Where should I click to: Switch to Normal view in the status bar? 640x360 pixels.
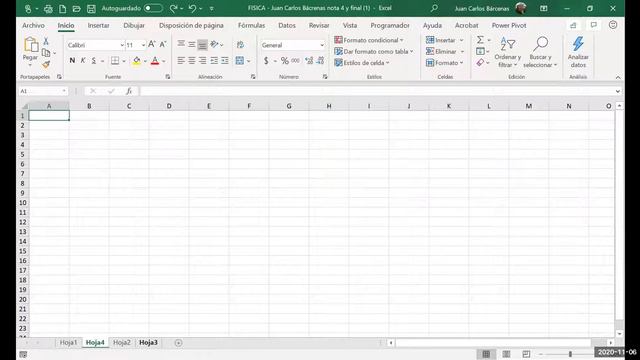tap(486, 354)
